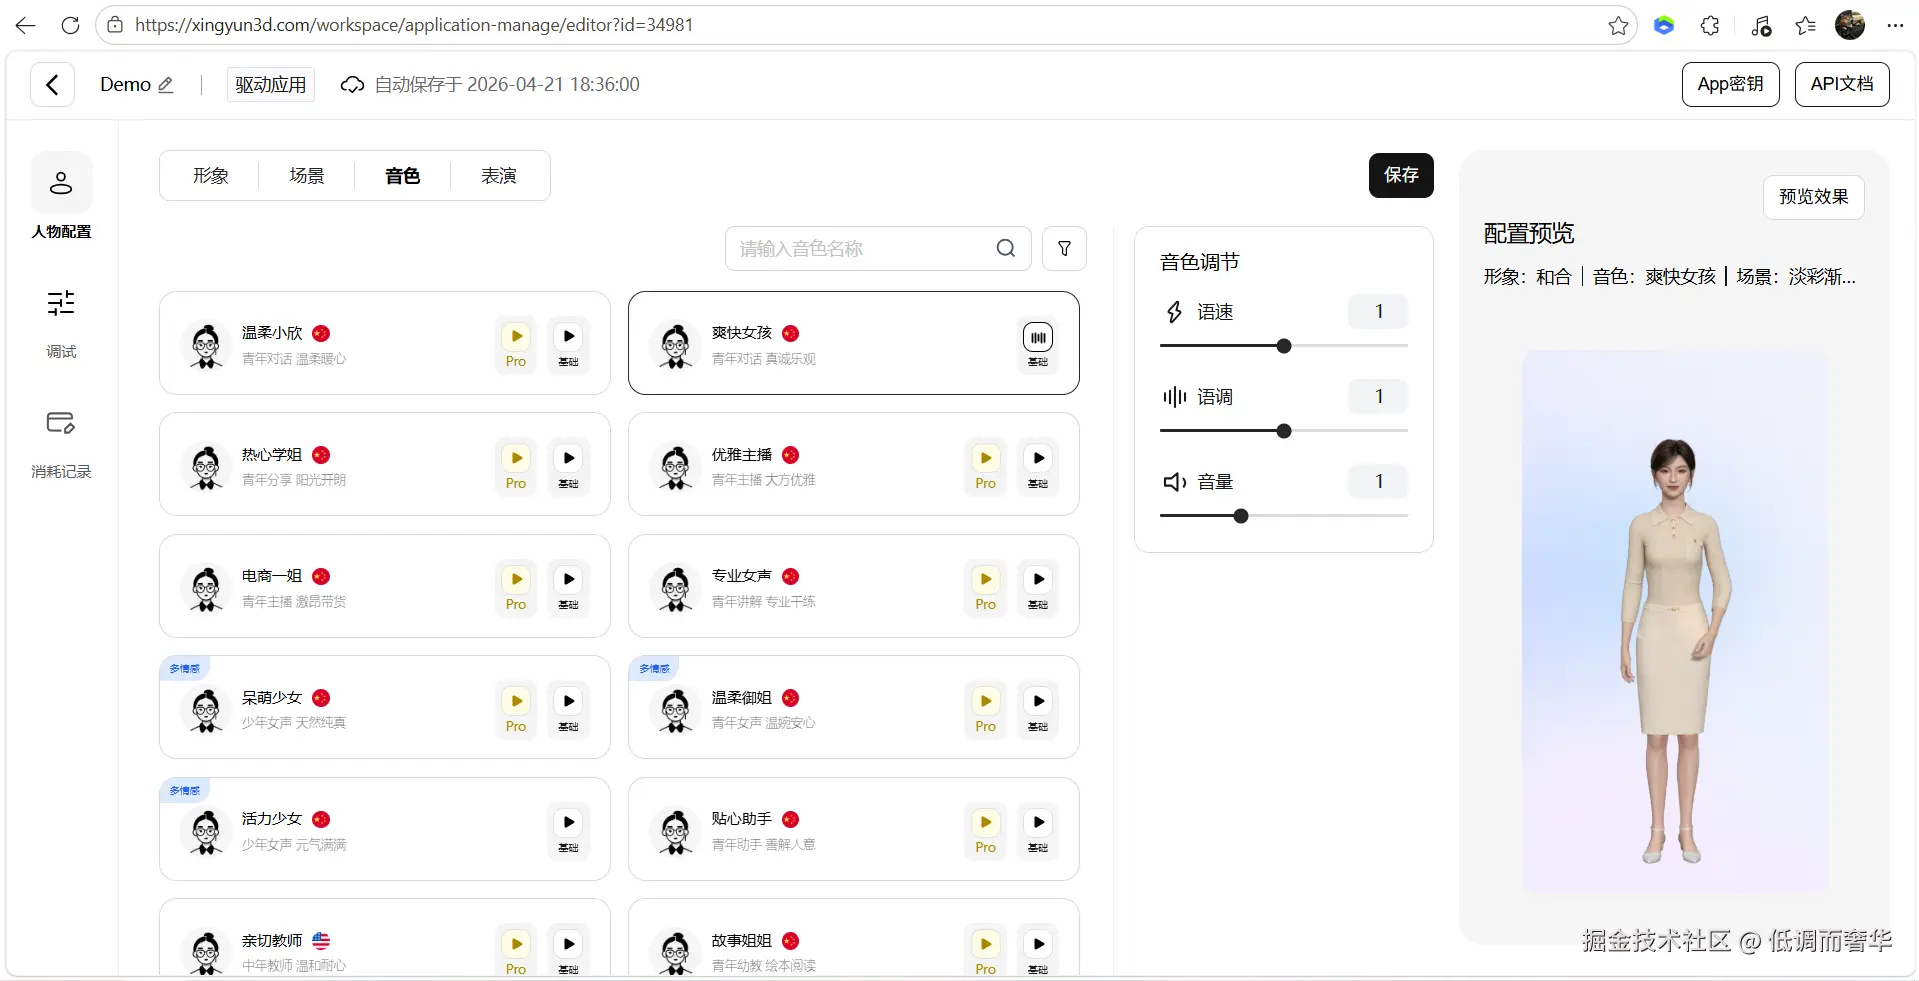Open the API文档 link button
This screenshot has height=981, width=1919.
[x=1841, y=84]
